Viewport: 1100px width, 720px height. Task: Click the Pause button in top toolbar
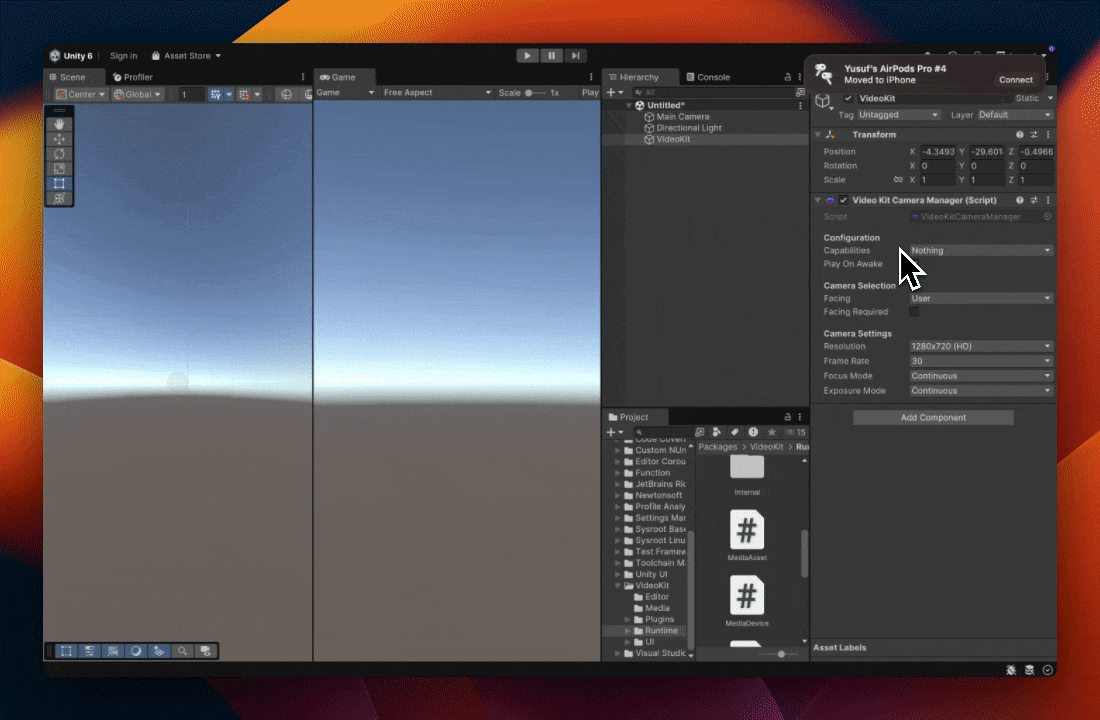552,56
